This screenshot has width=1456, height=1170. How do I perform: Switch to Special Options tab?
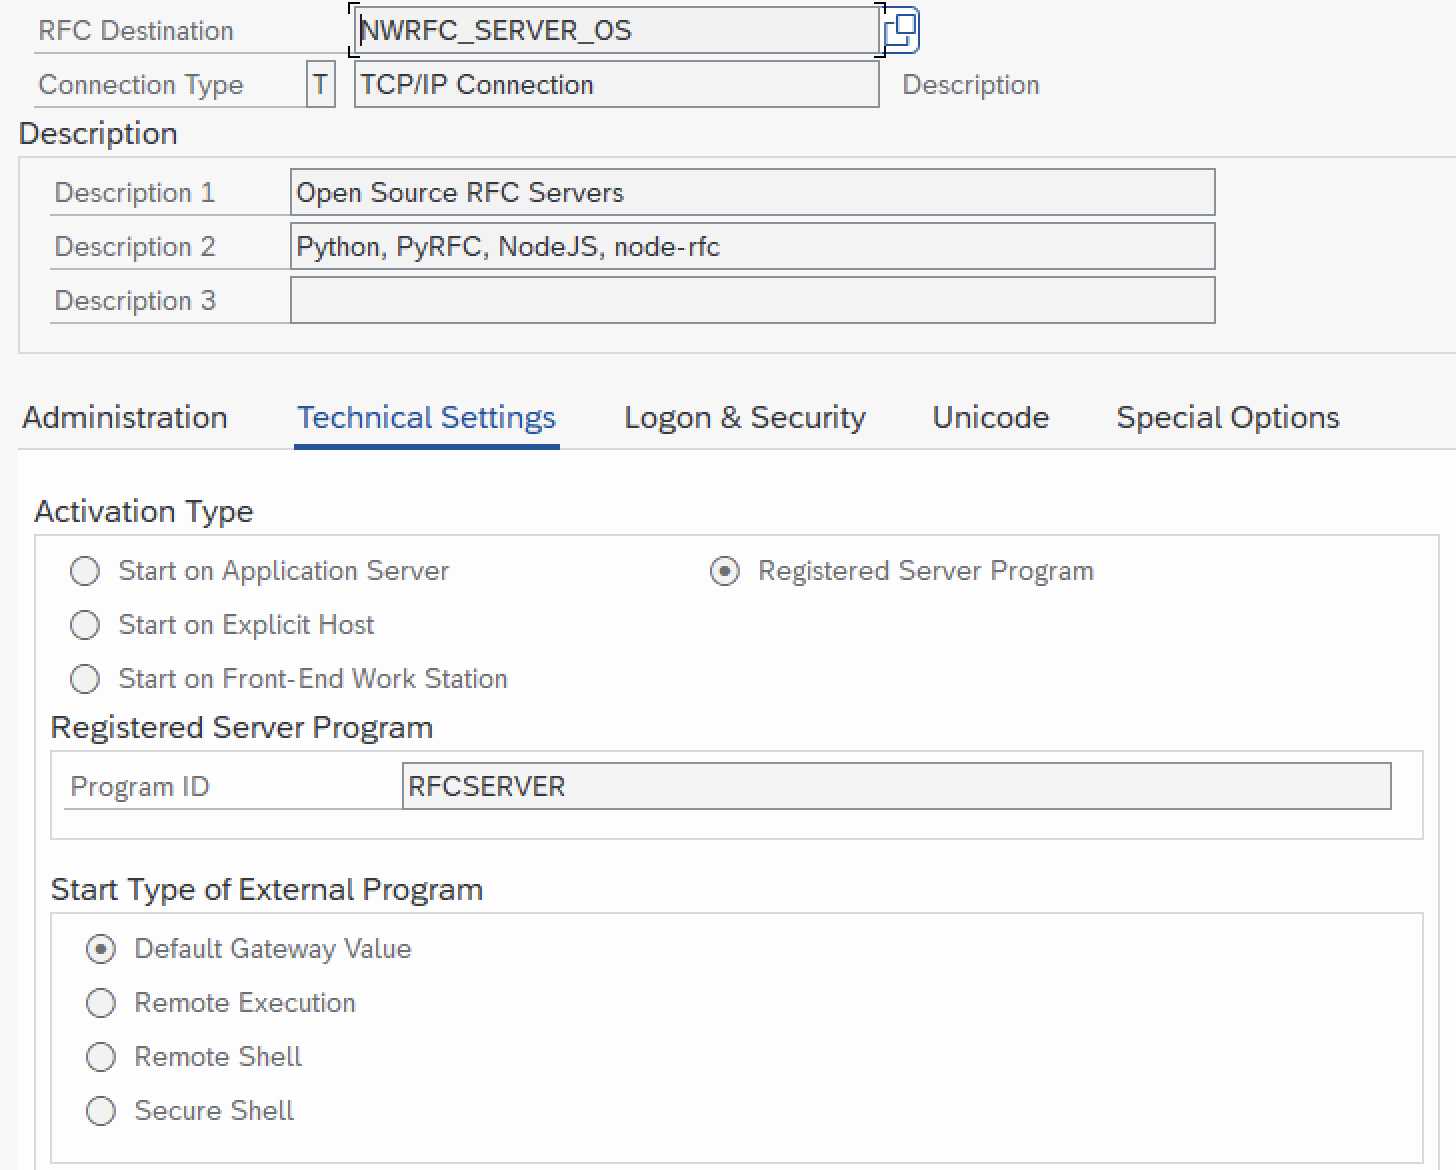(1228, 417)
